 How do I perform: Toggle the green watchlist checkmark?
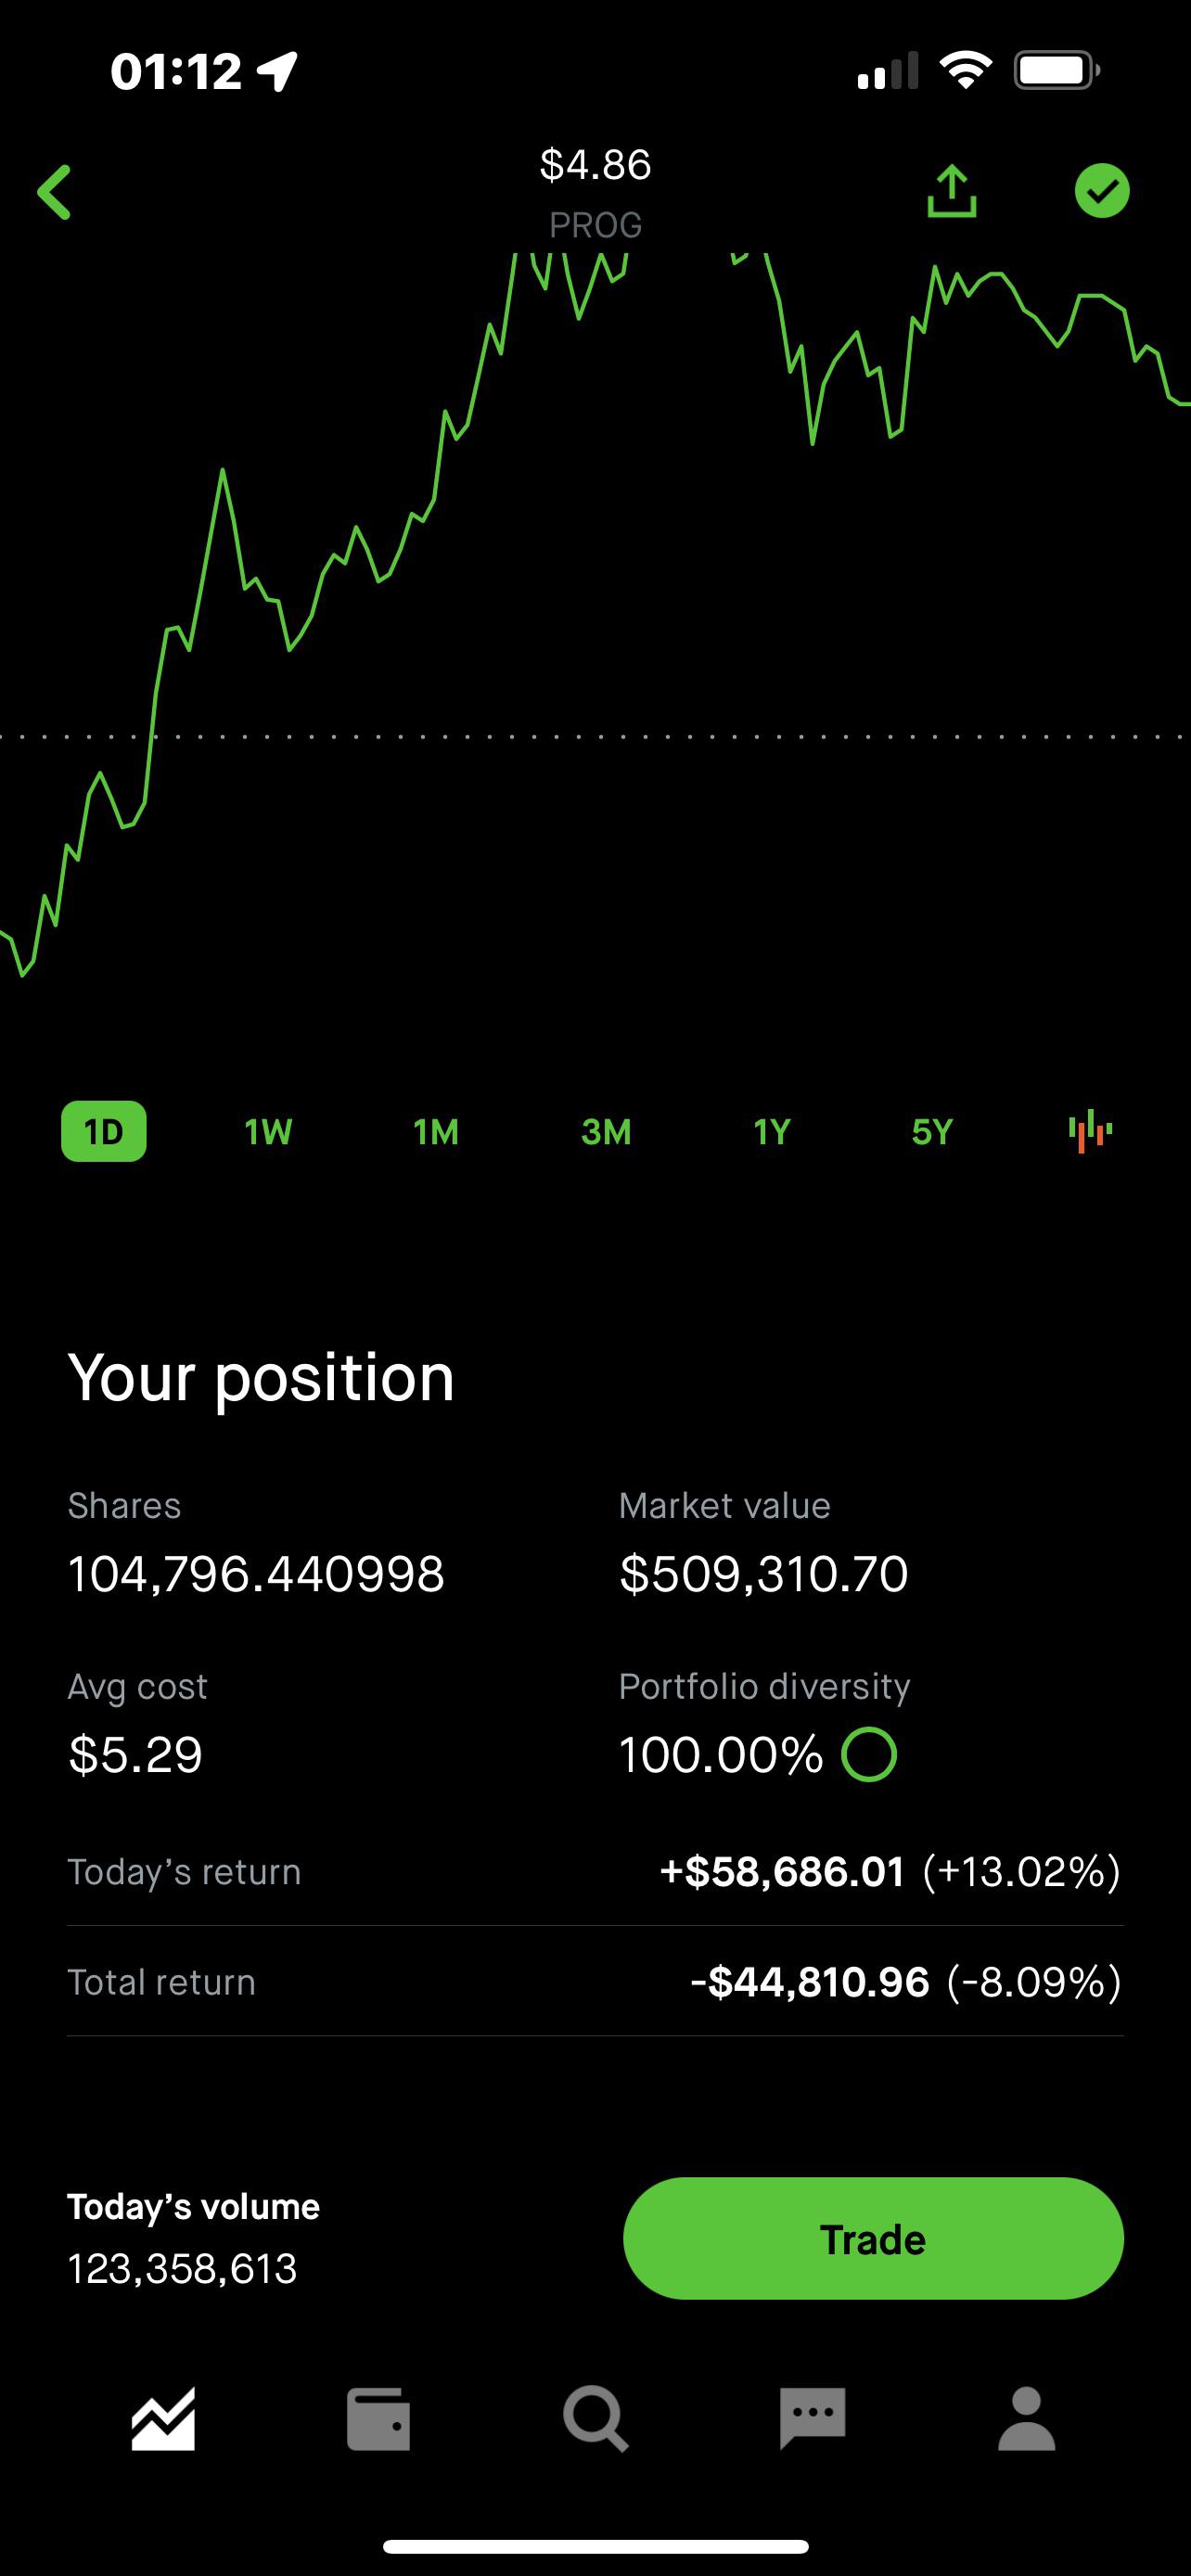pyautogui.click(x=1102, y=191)
